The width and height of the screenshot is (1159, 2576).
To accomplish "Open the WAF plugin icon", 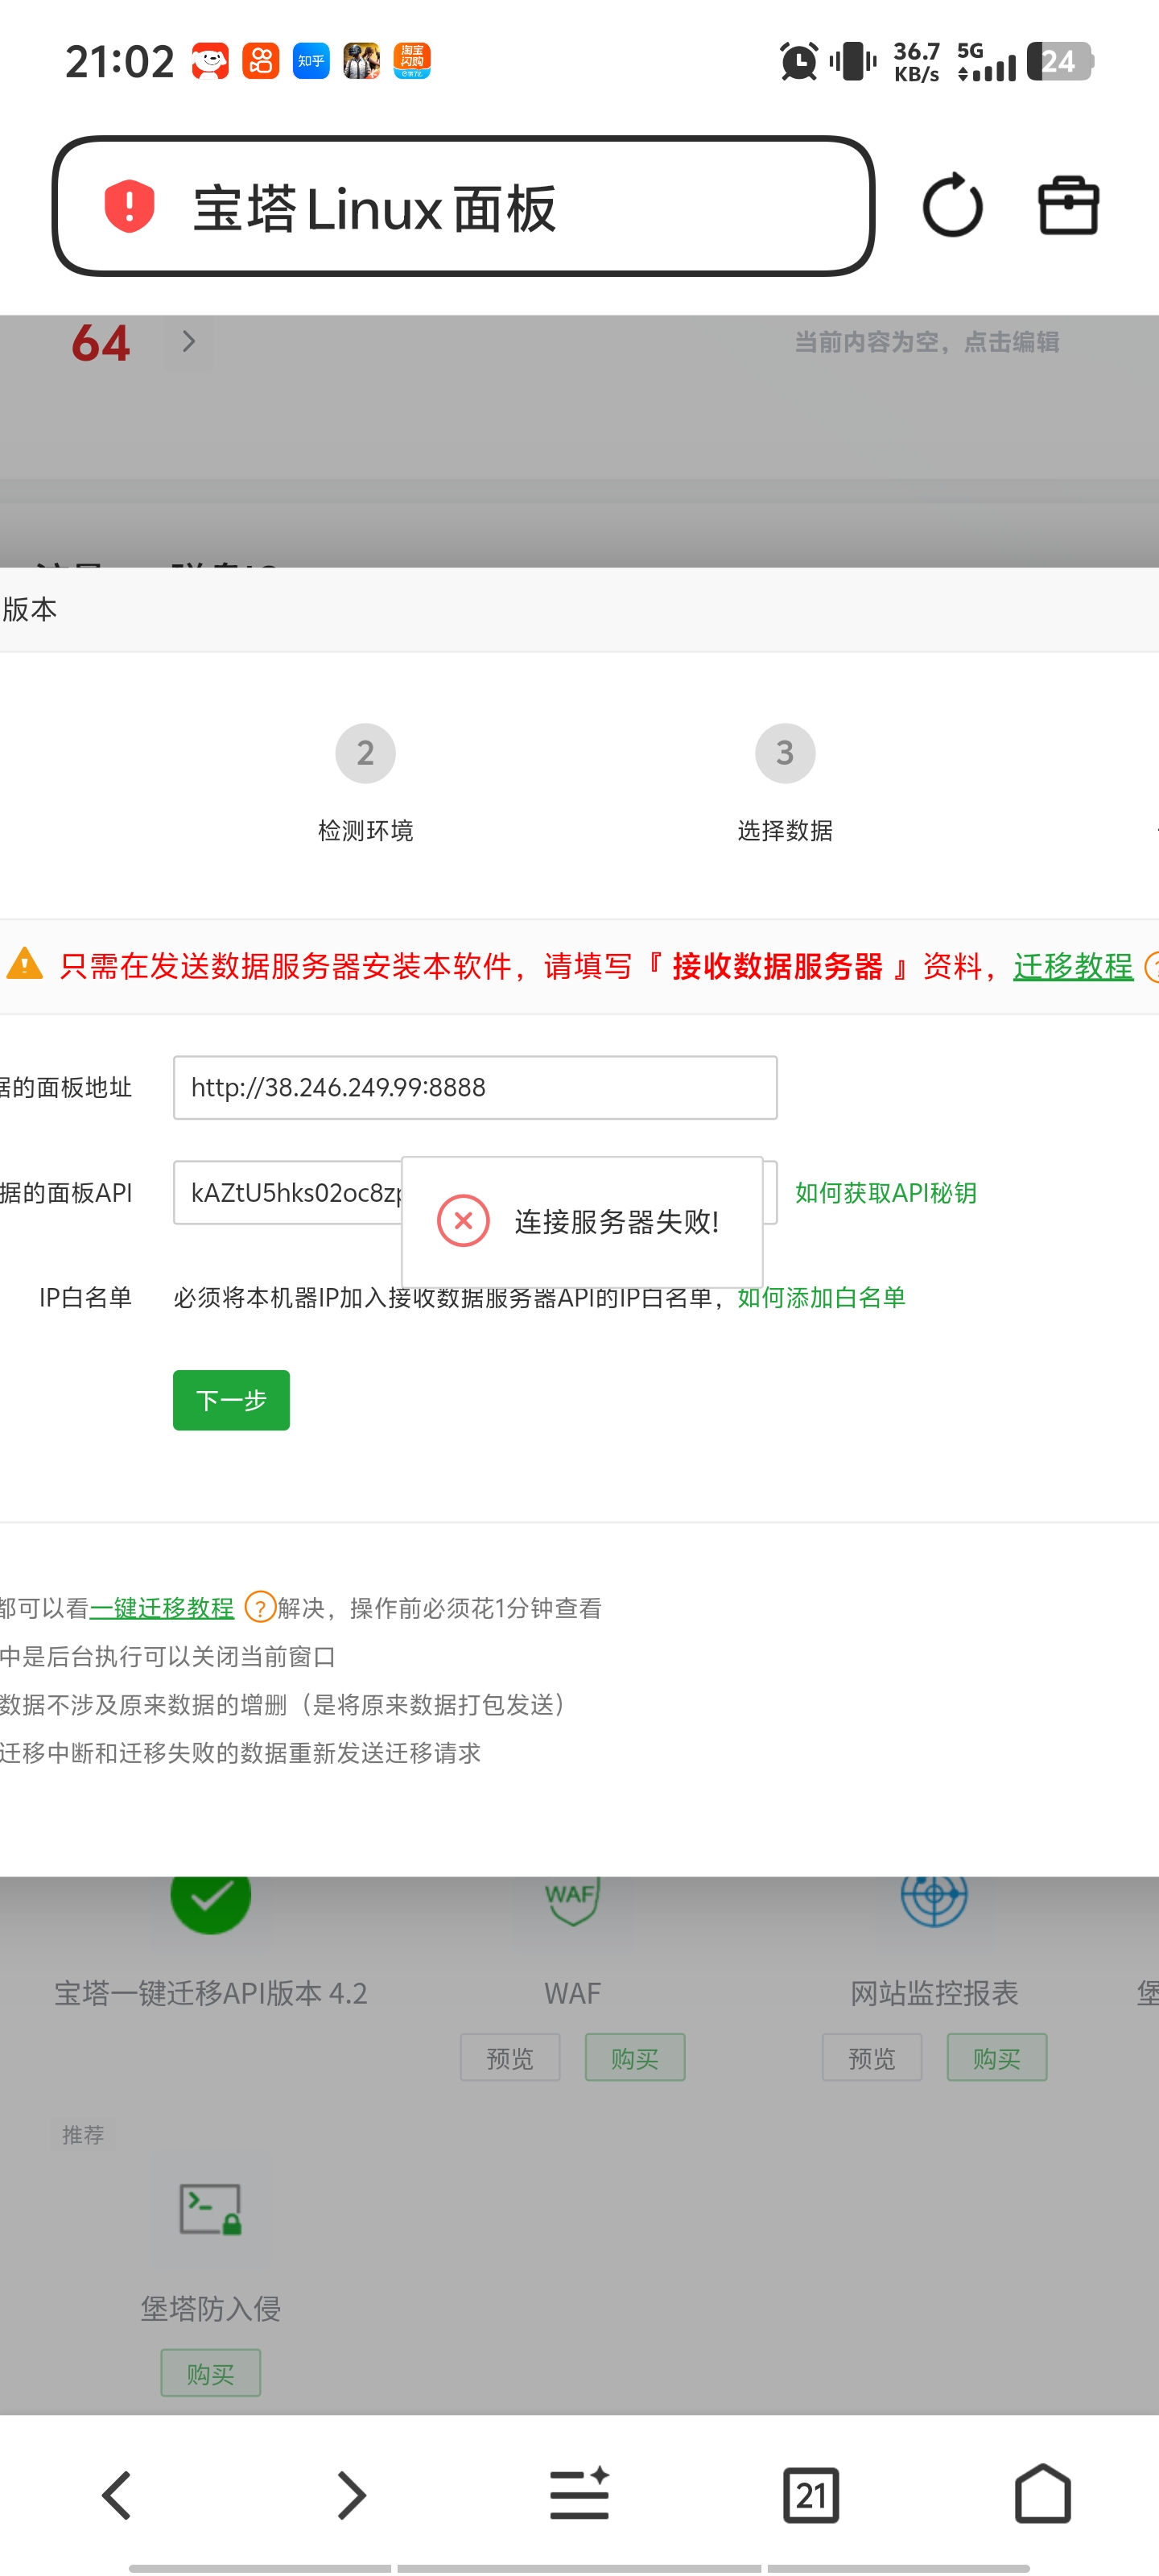I will click(572, 1900).
